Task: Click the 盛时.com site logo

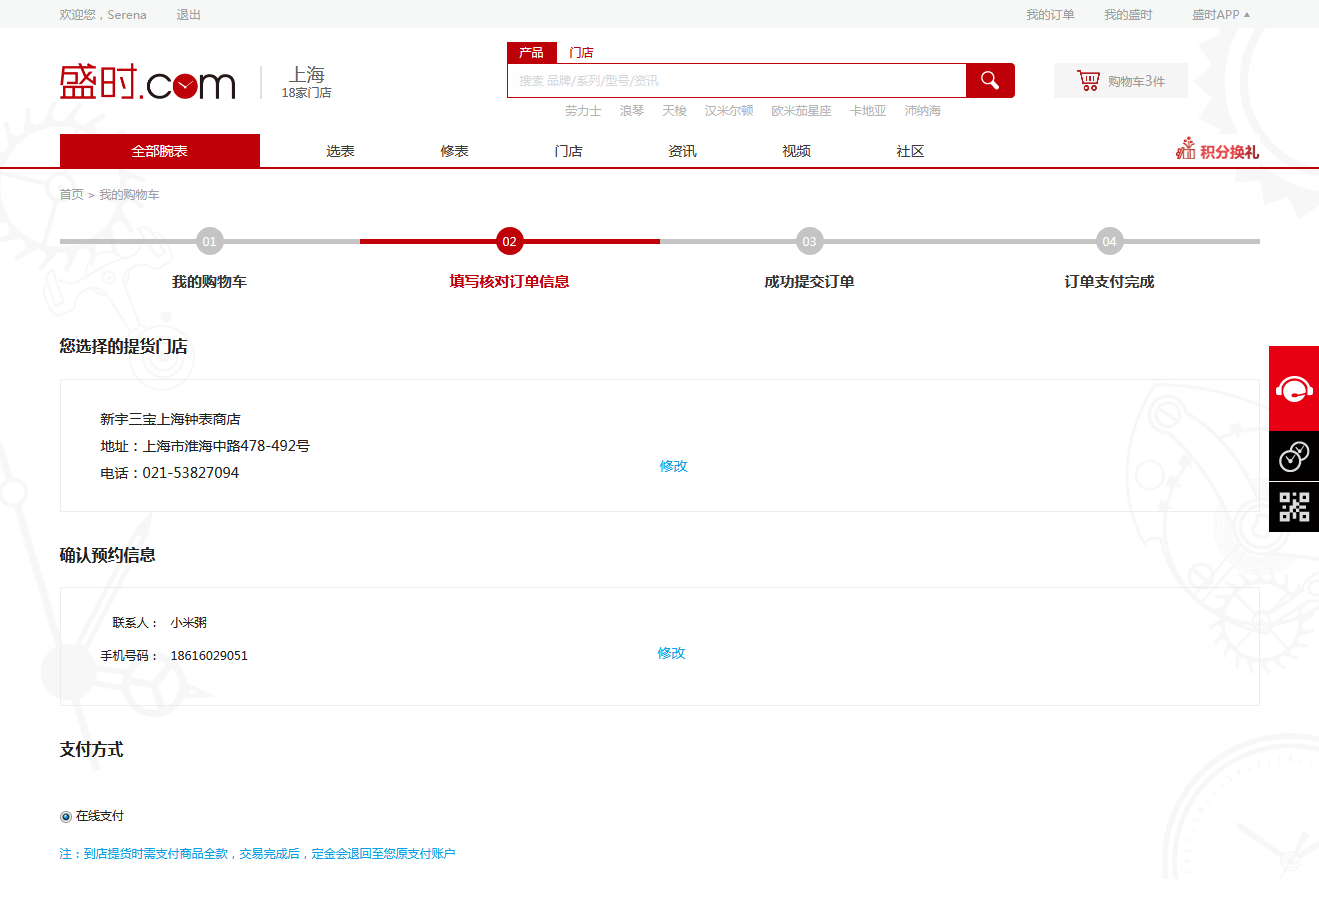Action: [148, 83]
